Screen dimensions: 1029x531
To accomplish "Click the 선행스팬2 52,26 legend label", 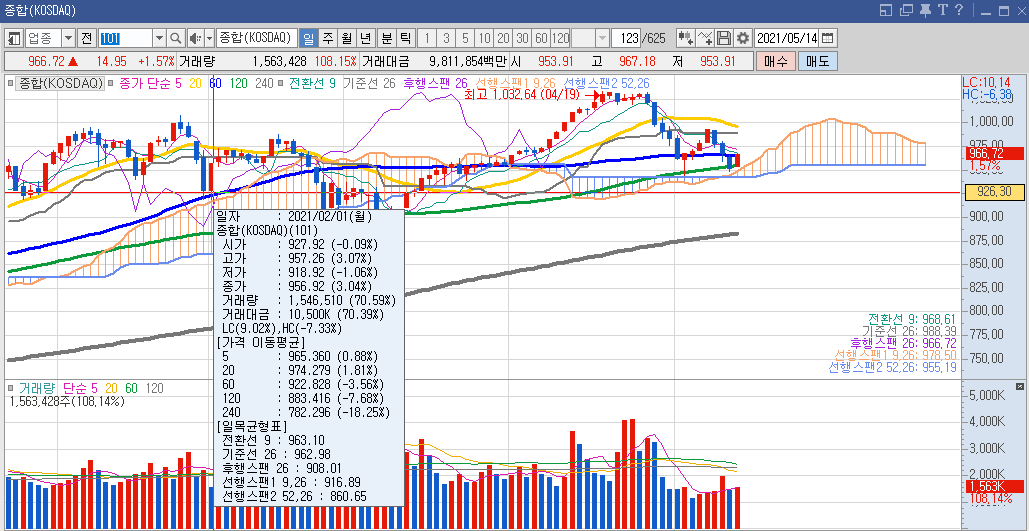I will pyautogui.click(x=607, y=83).
